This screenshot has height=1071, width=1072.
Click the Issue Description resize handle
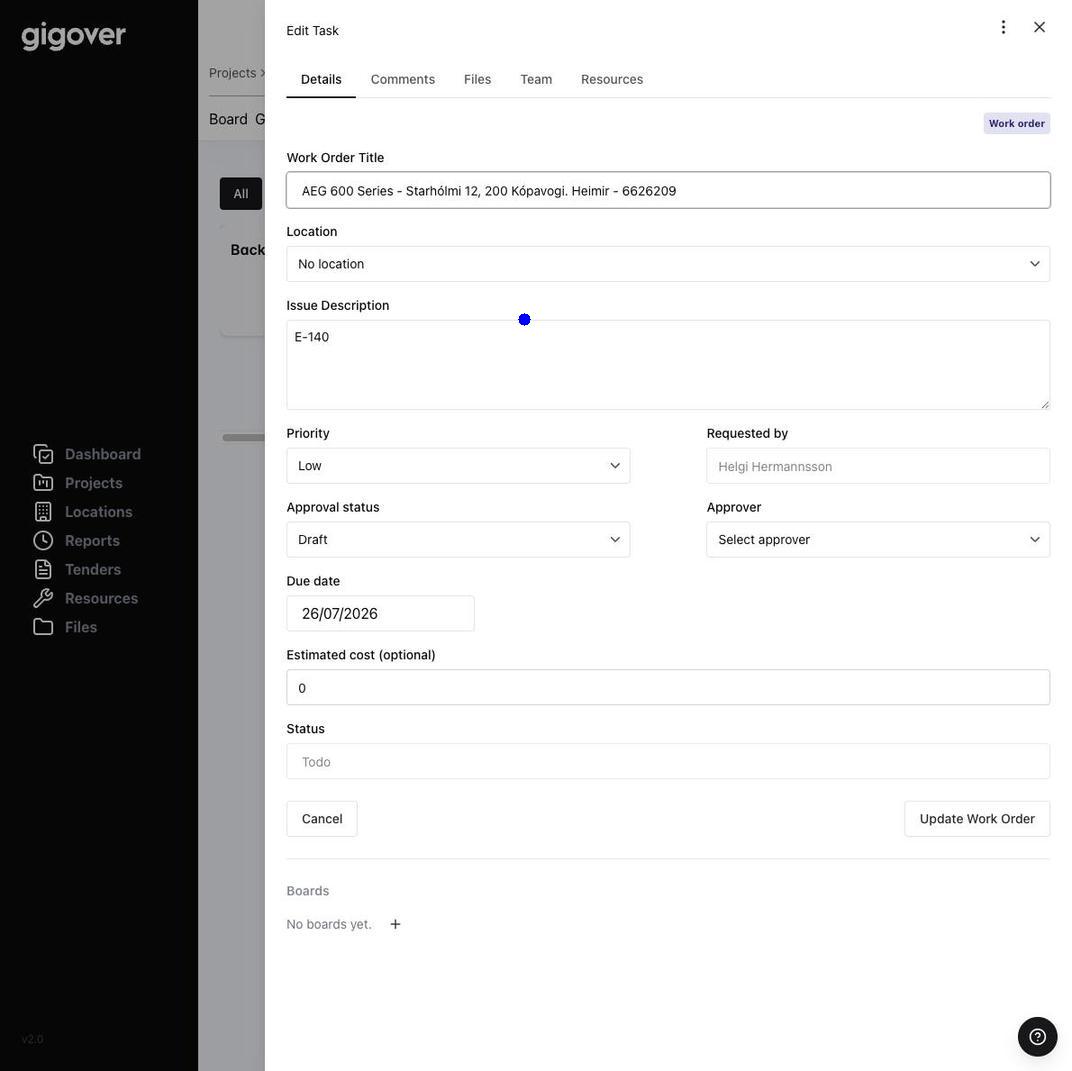click(x=1045, y=405)
